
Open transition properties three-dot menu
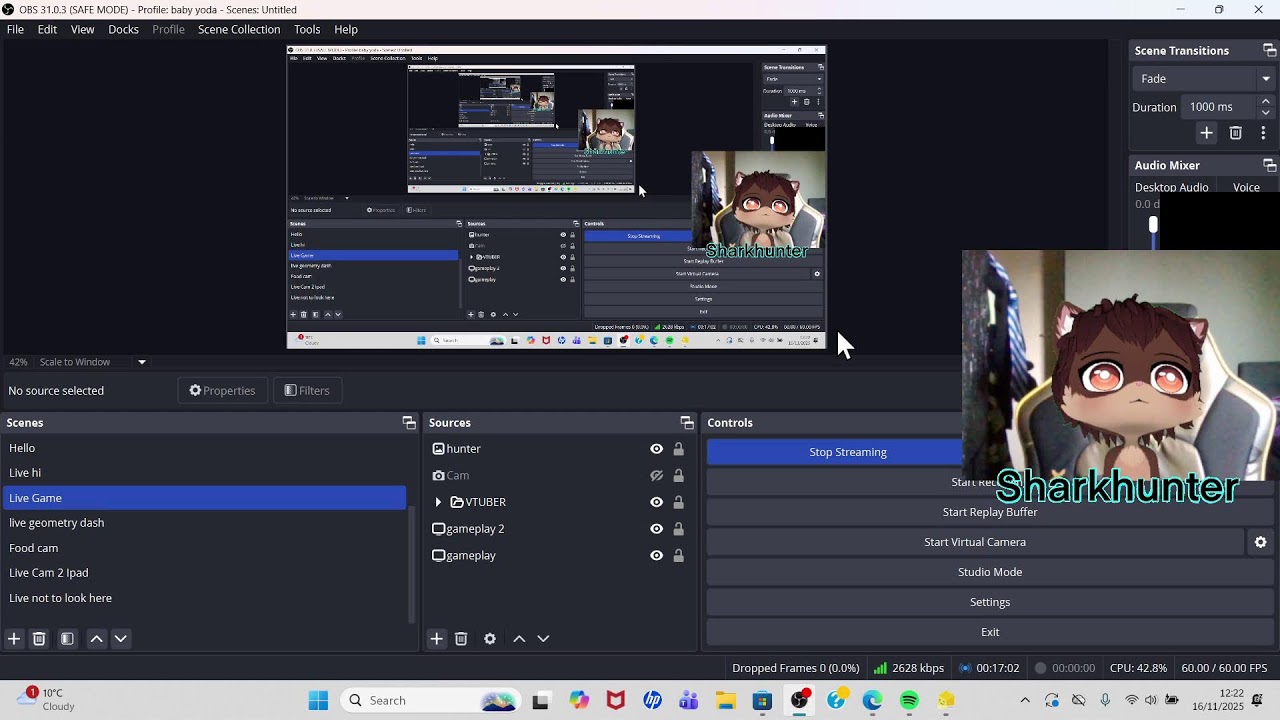(x=1263, y=133)
